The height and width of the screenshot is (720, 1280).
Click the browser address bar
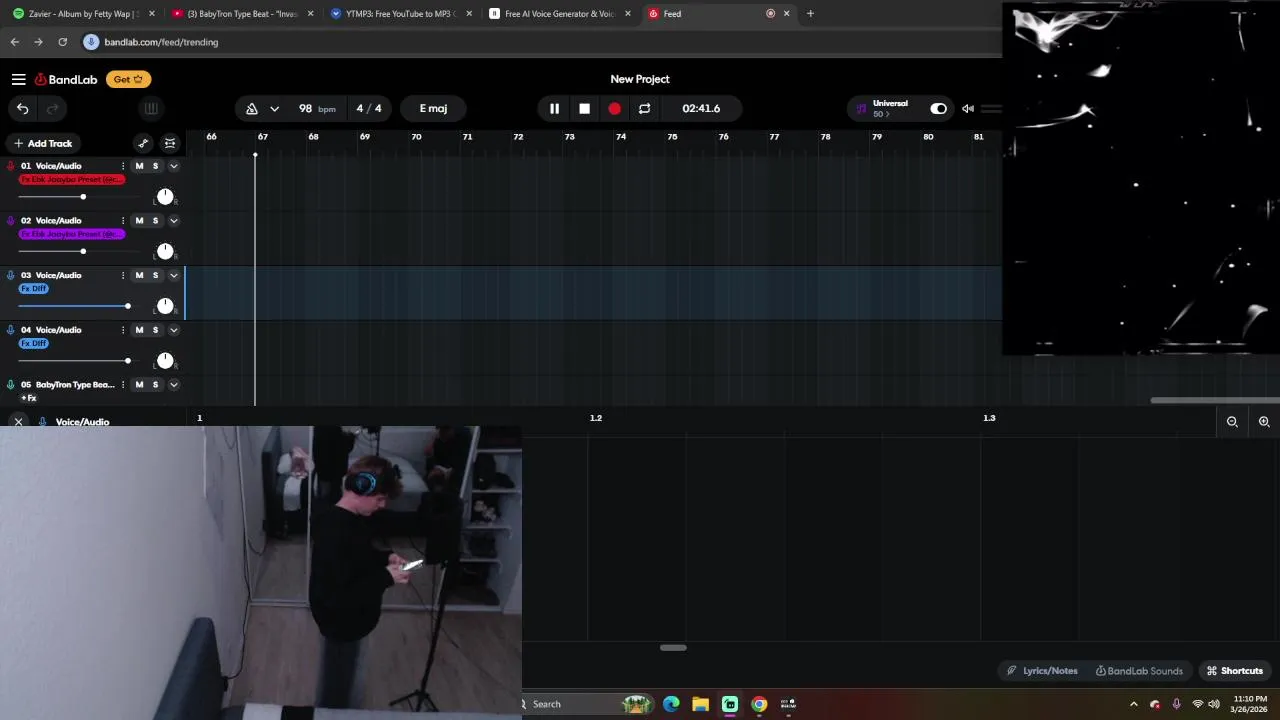click(x=540, y=42)
